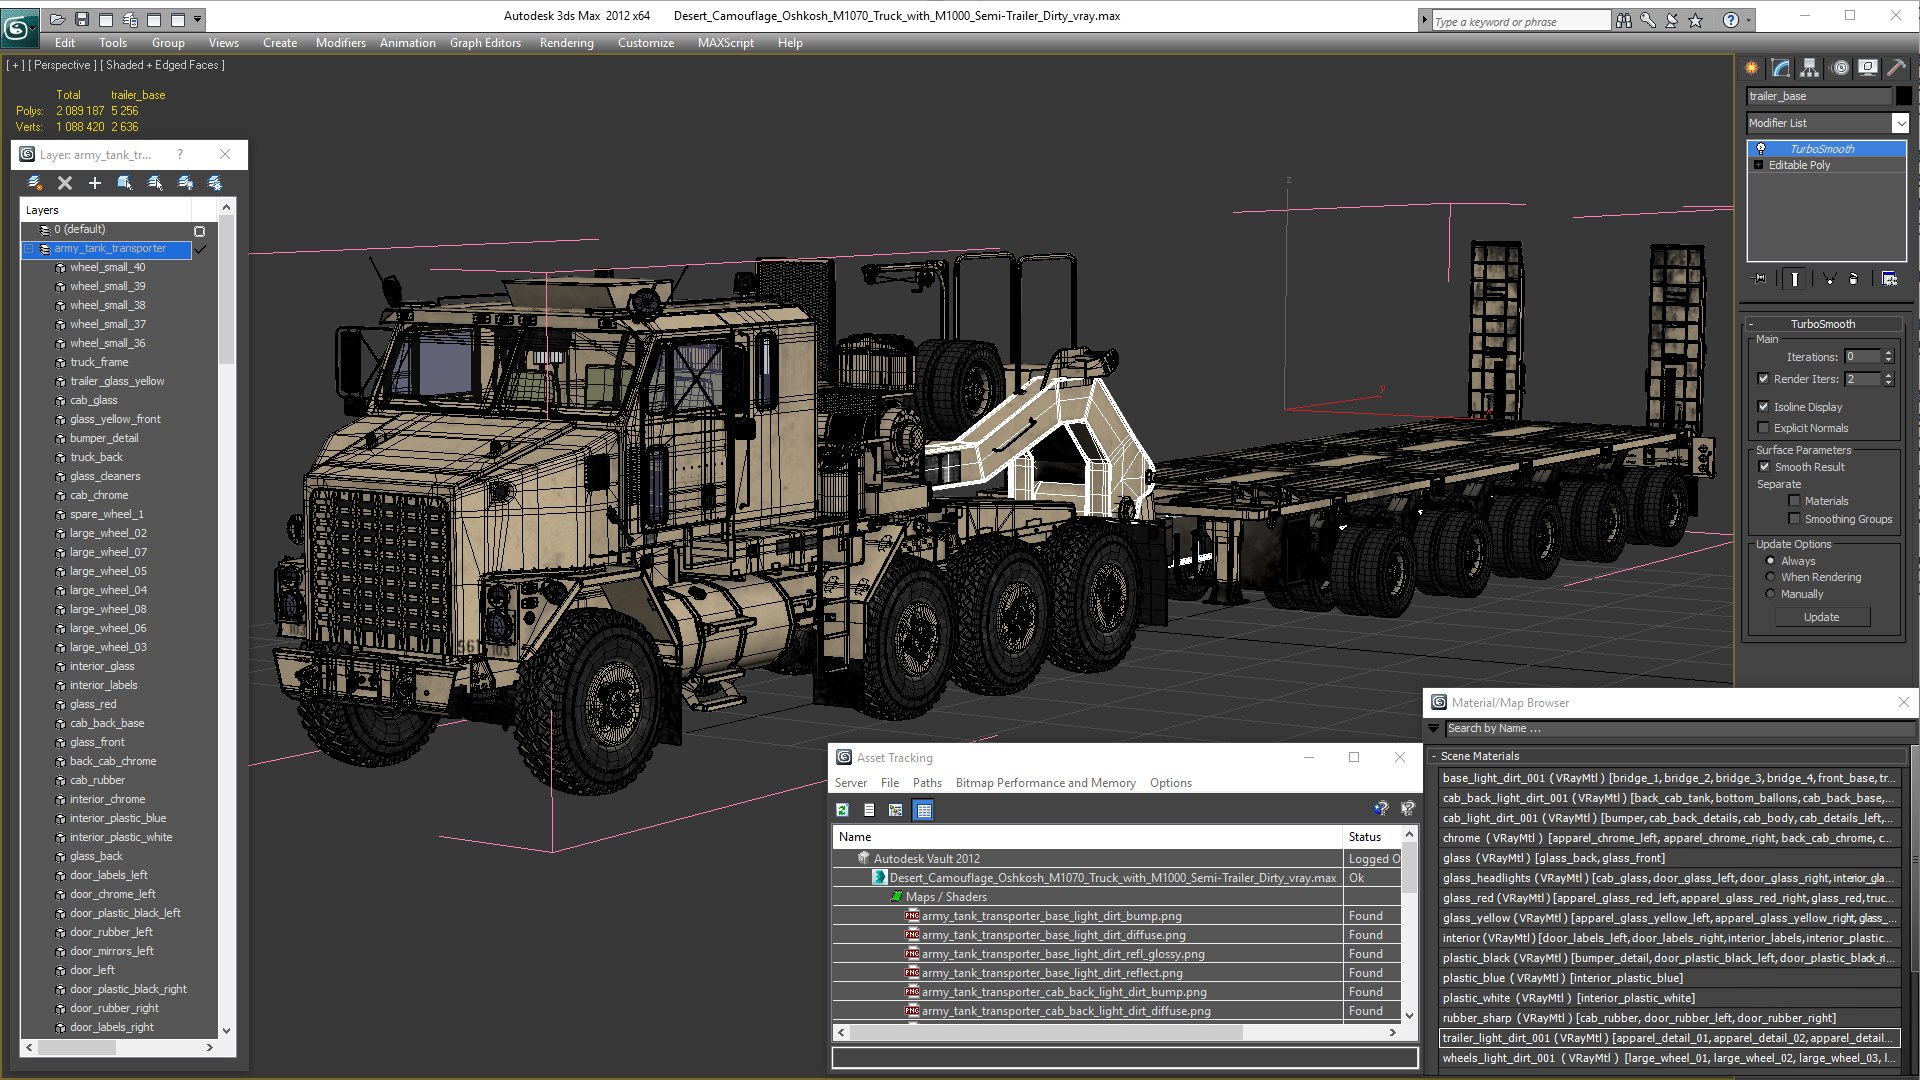Click the TurboSmooth Update button
The image size is (1920, 1080).
[x=1821, y=617]
